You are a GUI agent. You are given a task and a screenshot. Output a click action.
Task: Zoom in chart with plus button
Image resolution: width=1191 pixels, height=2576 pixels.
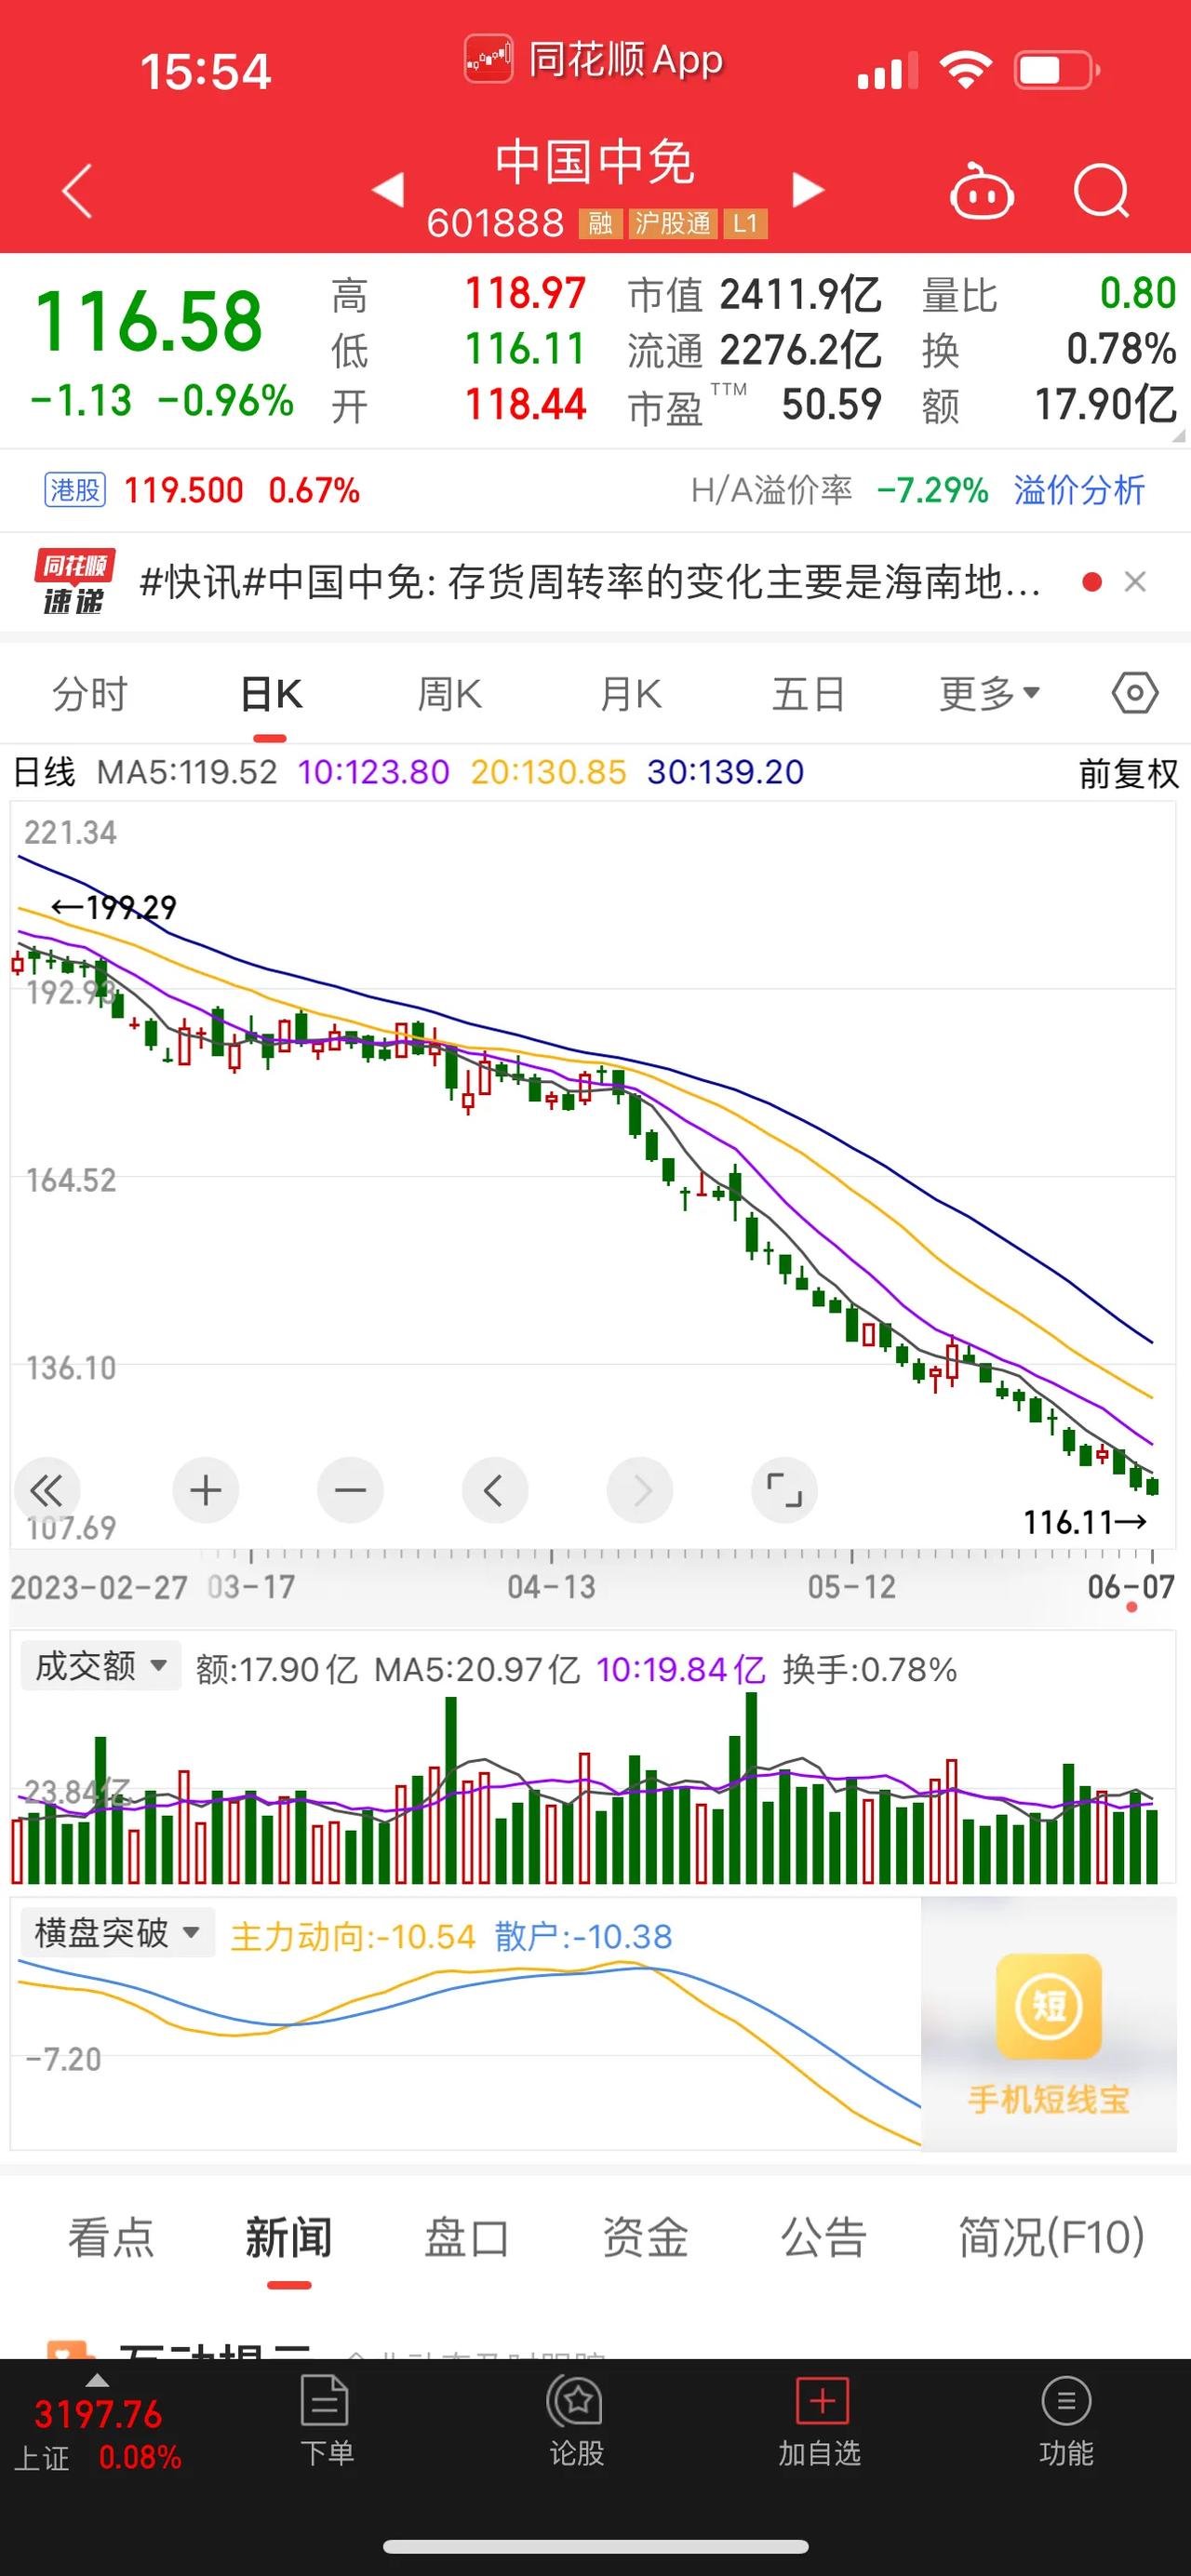[x=205, y=1491]
